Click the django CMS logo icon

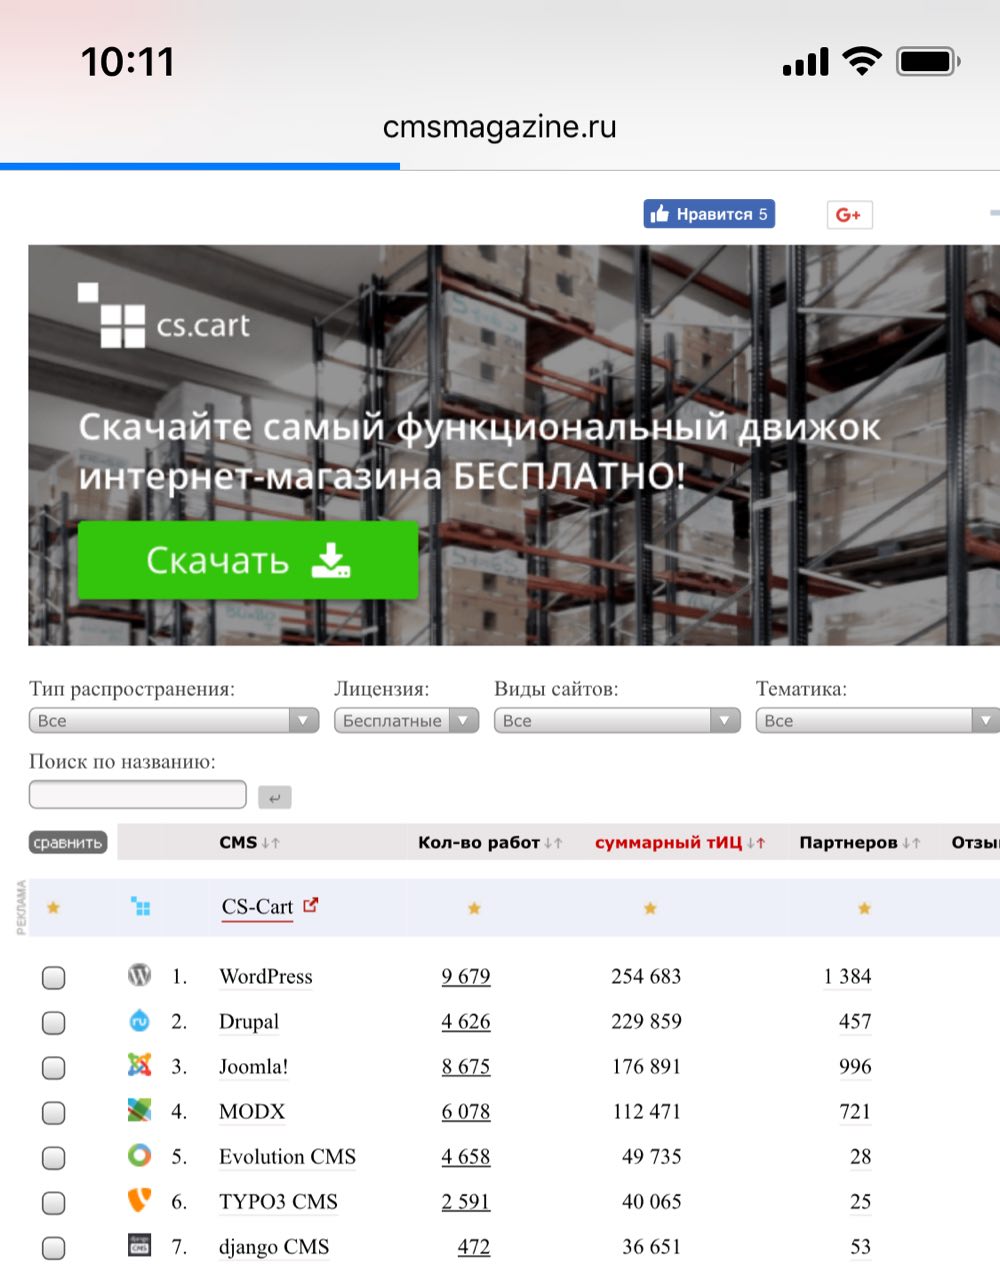point(140,1245)
